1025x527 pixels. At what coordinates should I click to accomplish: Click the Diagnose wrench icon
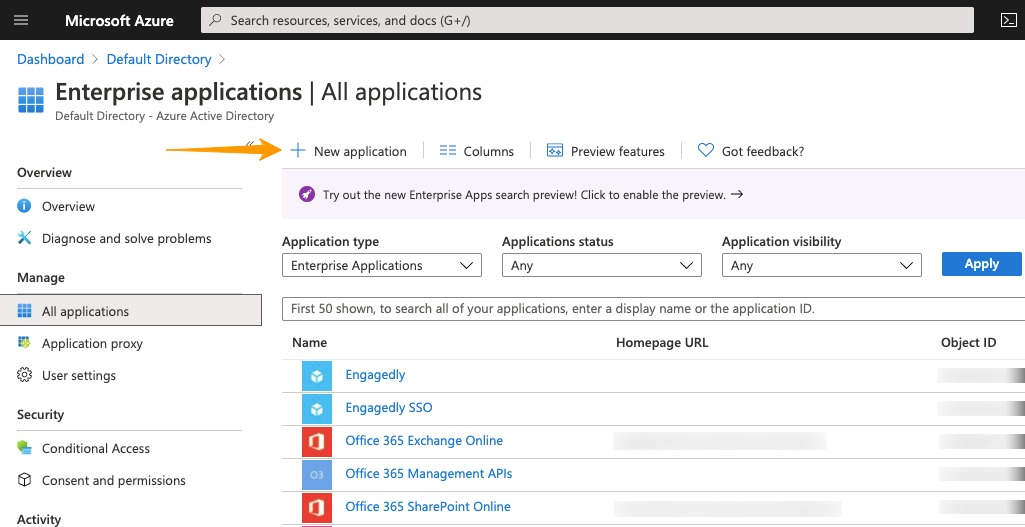click(x=24, y=238)
